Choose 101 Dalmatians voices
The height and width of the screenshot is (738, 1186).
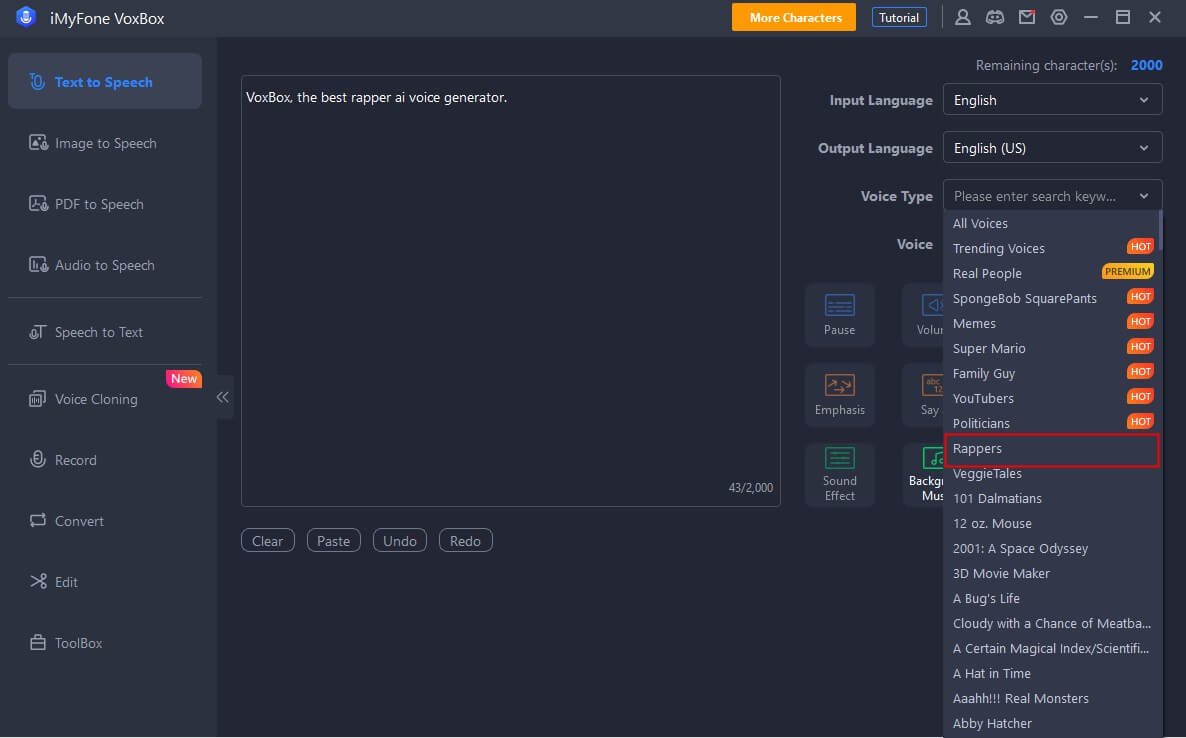tap(1051, 498)
